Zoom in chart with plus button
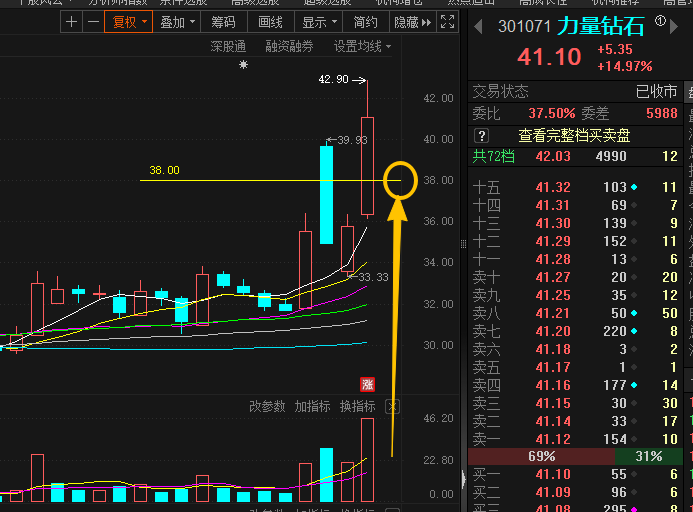The width and height of the screenshot is (693, 512). (x=71, y=22)
